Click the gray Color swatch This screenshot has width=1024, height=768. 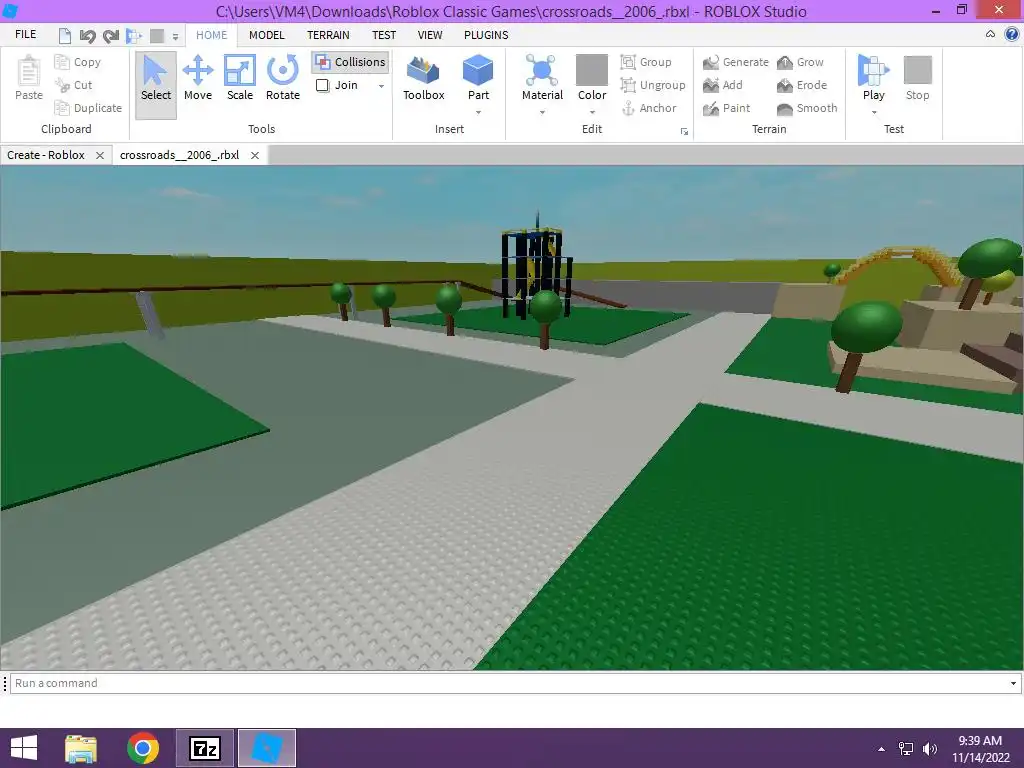click(592, 69)
